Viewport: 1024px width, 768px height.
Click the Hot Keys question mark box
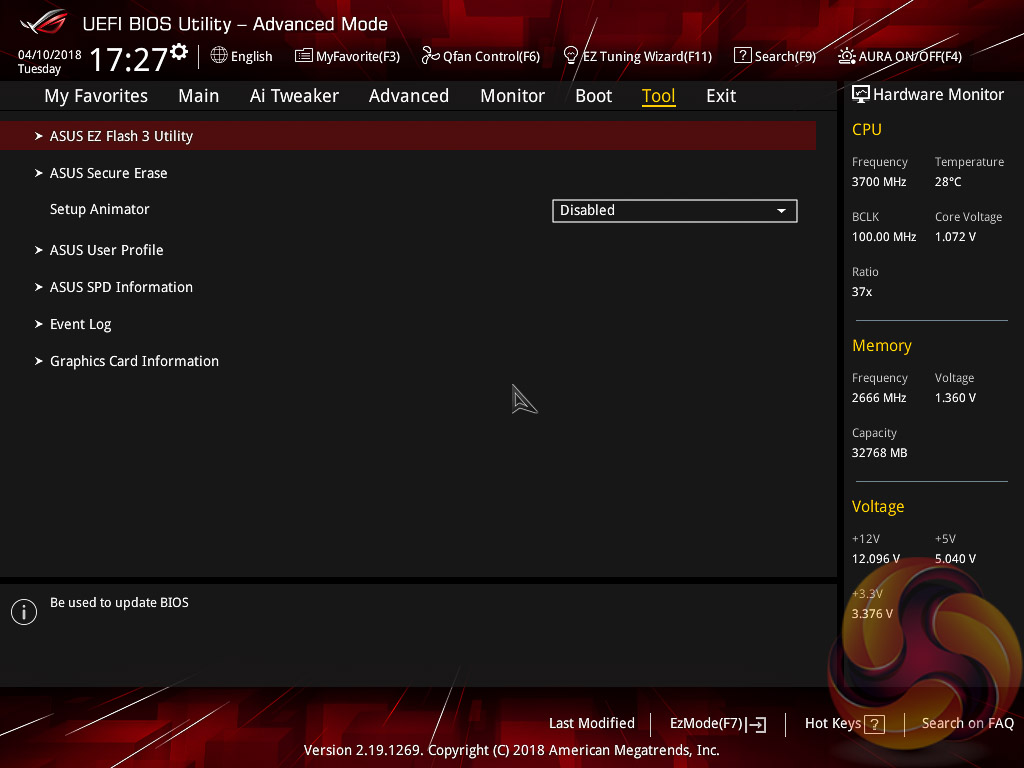coord(874,724)
